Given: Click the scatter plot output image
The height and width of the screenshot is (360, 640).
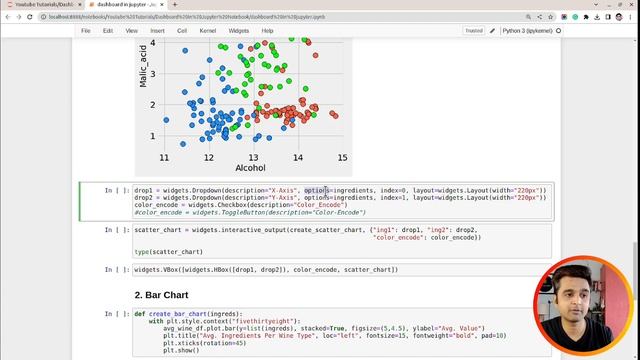Looking at the screenshot, I should click(x=244, y=107).
